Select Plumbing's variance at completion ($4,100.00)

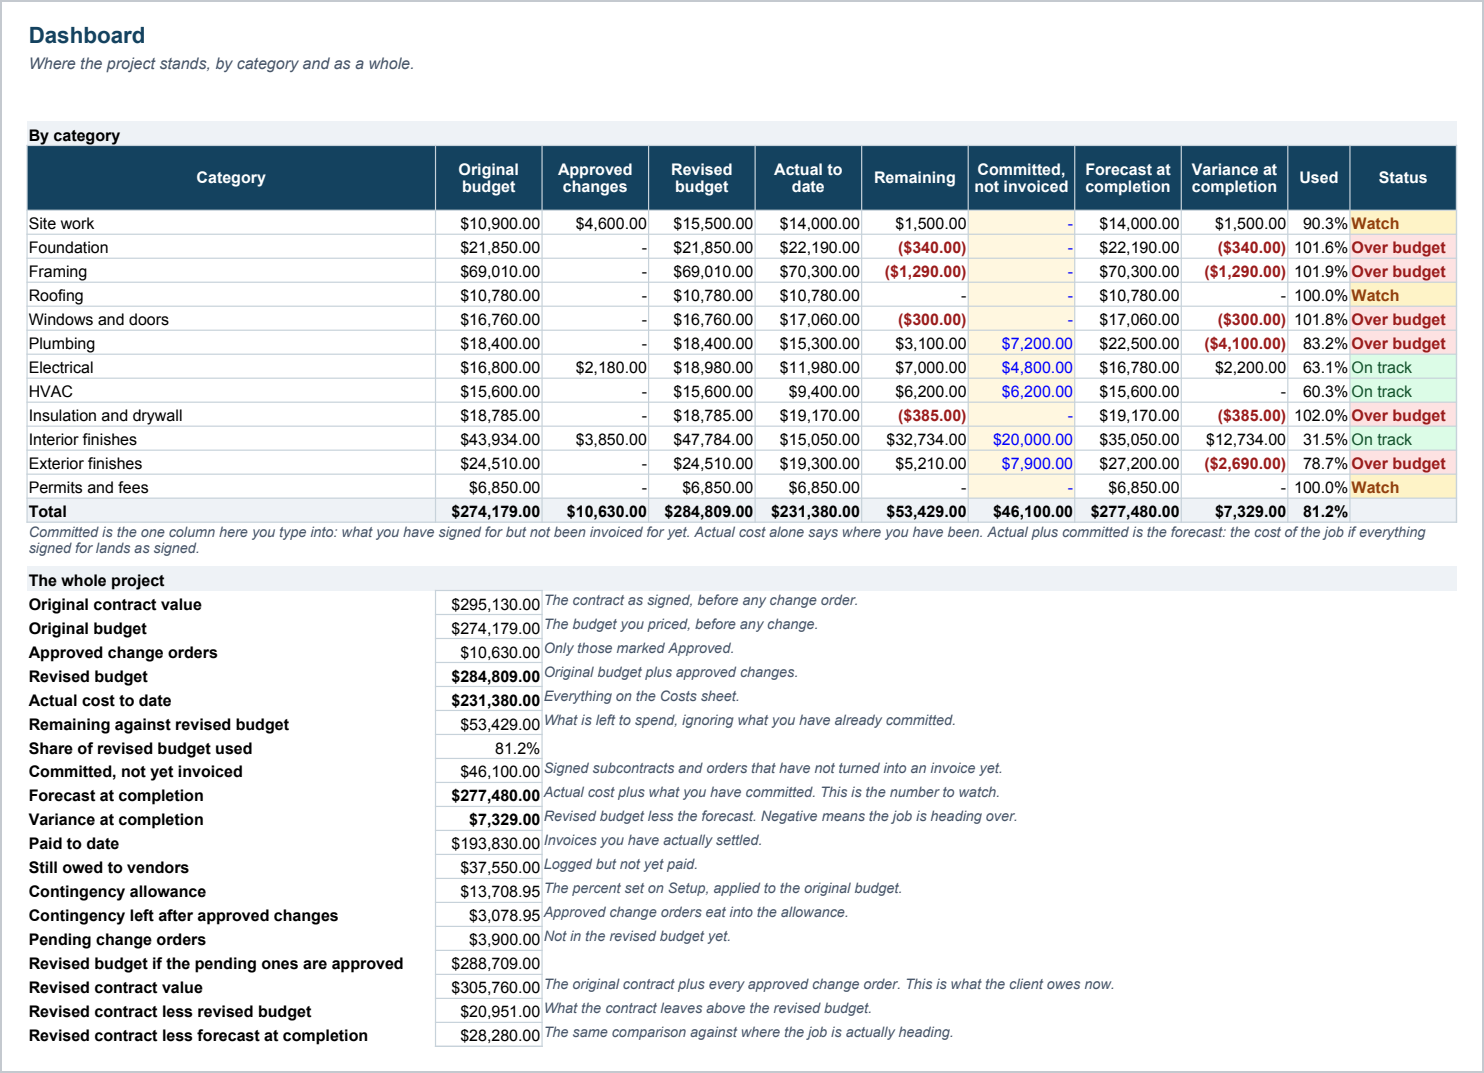[x=1234, y=343]
